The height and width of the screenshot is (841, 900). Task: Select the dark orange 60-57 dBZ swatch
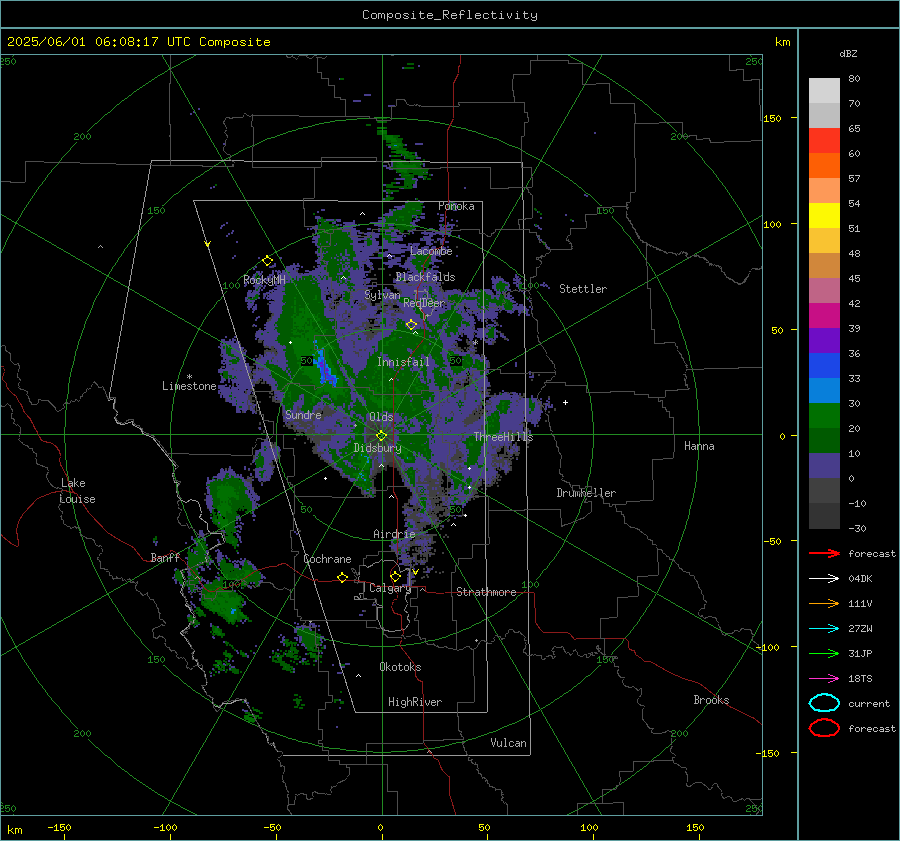824,166
